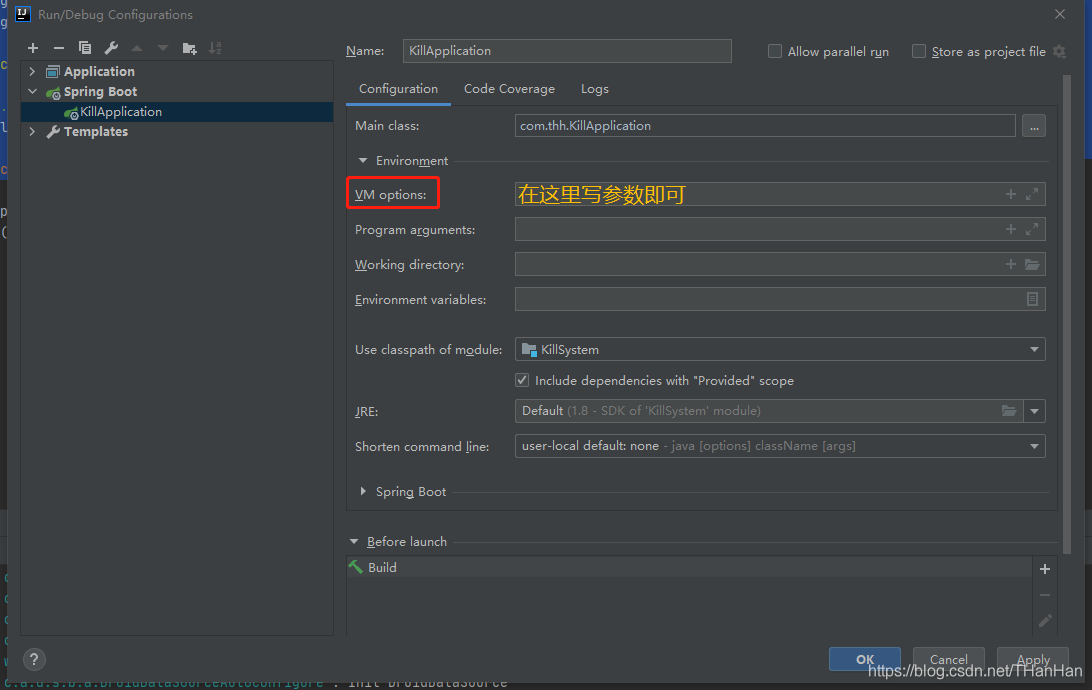
Task: Remove the selected configuration
Action: click(x=58, y=48)
